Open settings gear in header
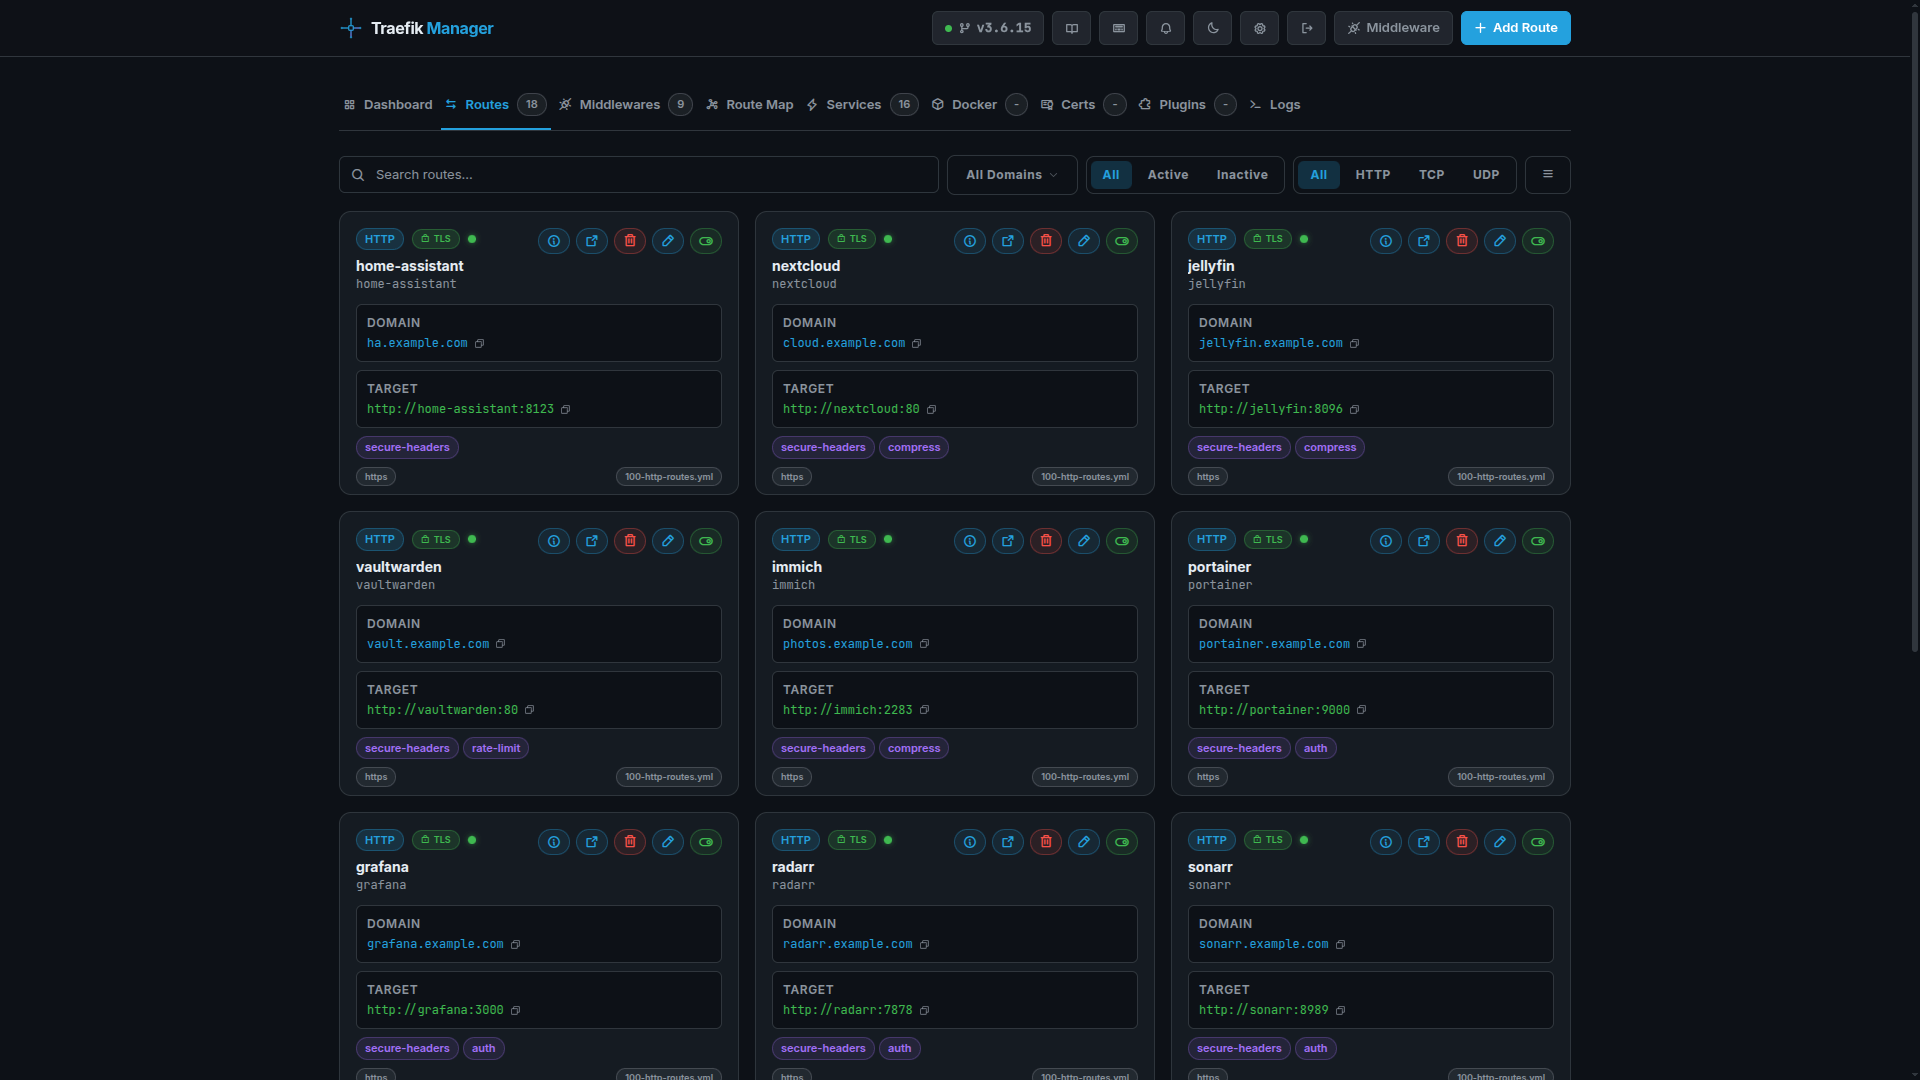This screenshot has height=1080, width=1920. point(1260,28)
